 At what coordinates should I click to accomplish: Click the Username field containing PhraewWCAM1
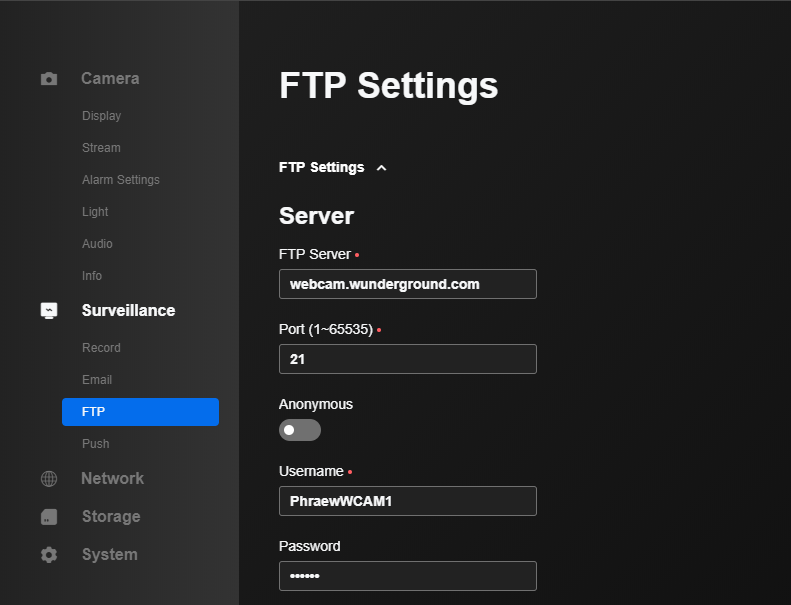click(x=408, y=501)
